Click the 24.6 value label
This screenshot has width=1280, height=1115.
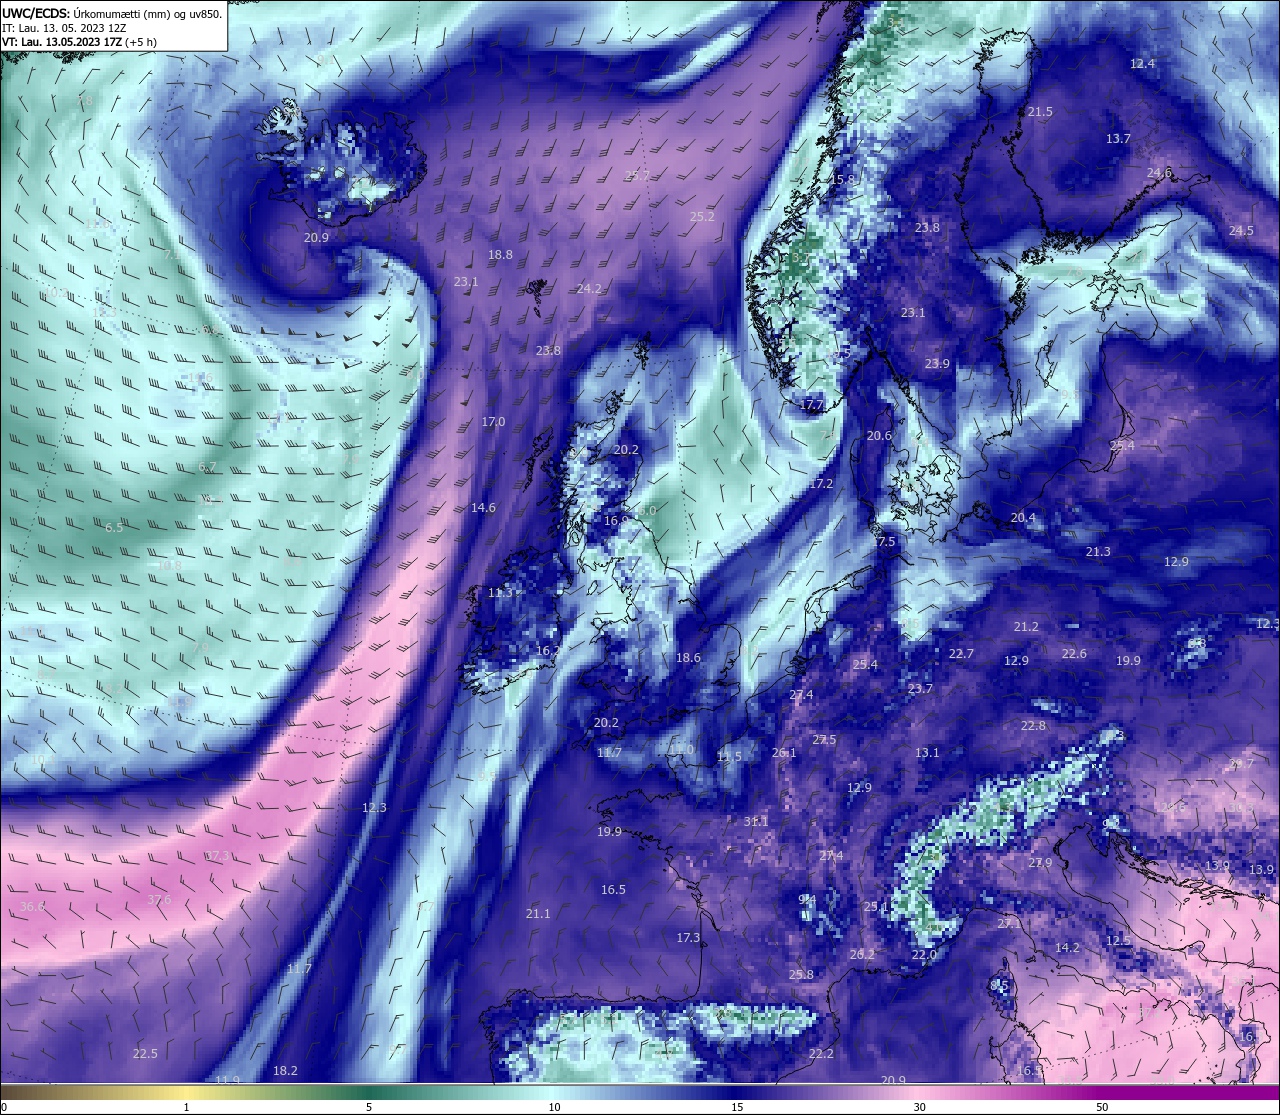1159,172
